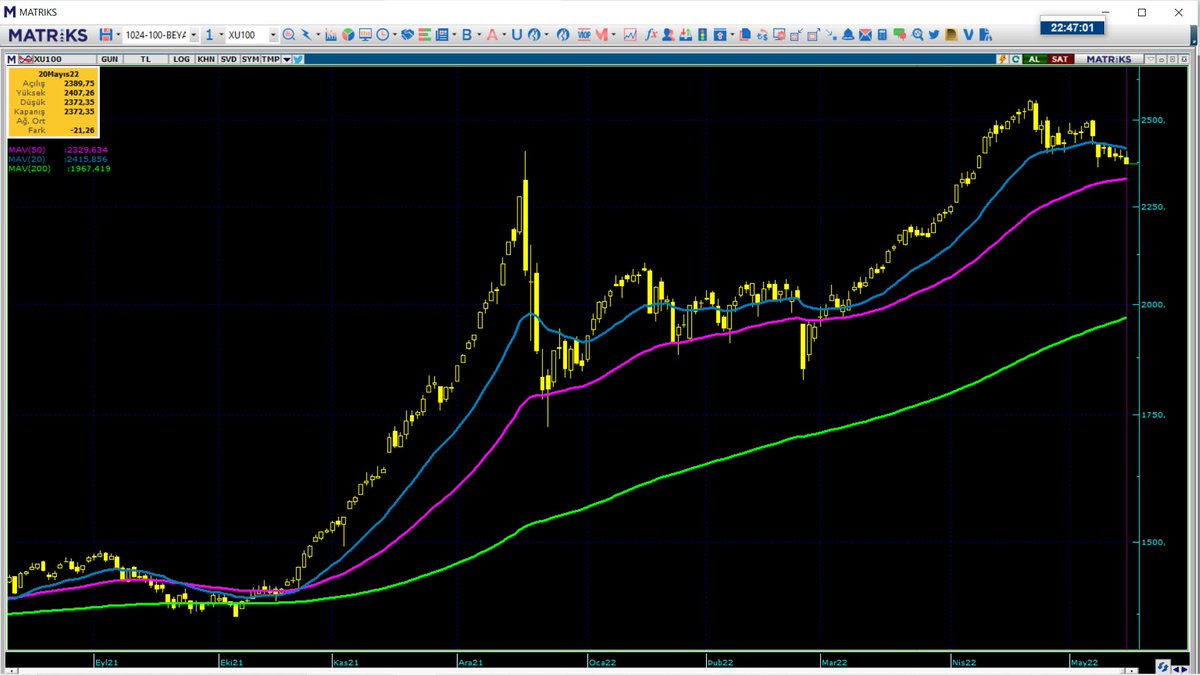Click the lightning bolt icon in chart header
The image size is (1200, 675).
(1002, 59)
